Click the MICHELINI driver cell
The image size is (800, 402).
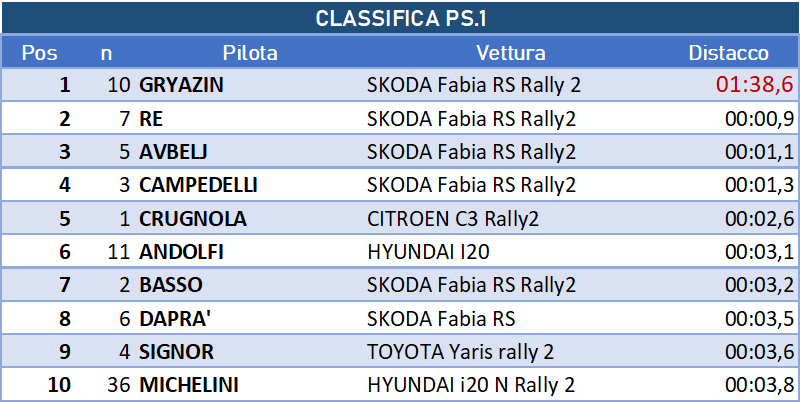[x=189, y=385]
